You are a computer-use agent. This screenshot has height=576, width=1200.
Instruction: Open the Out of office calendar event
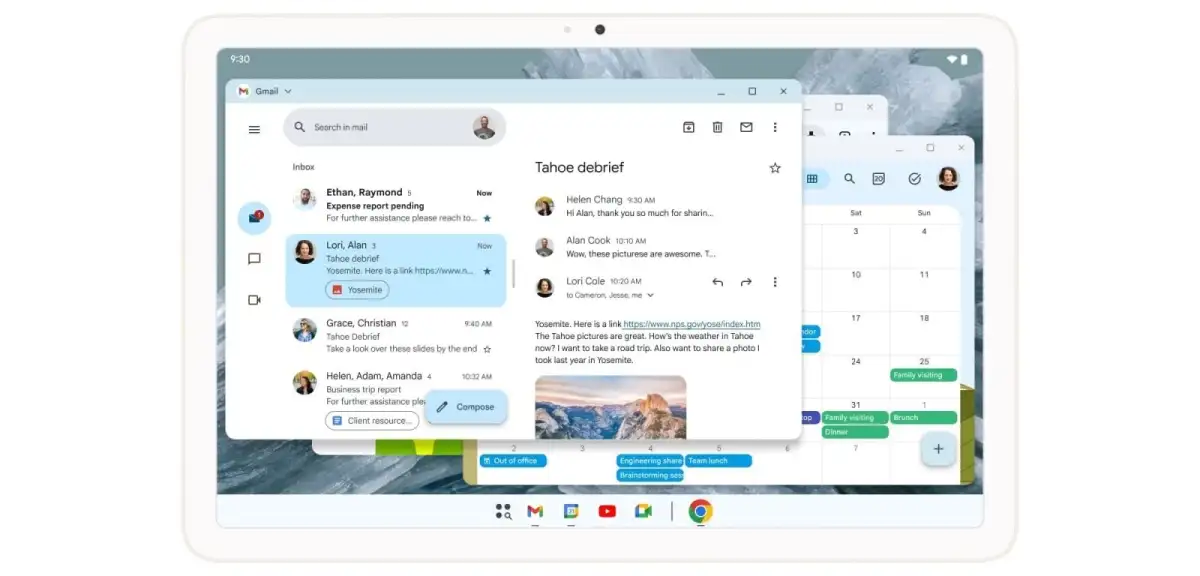coord(513,461)
